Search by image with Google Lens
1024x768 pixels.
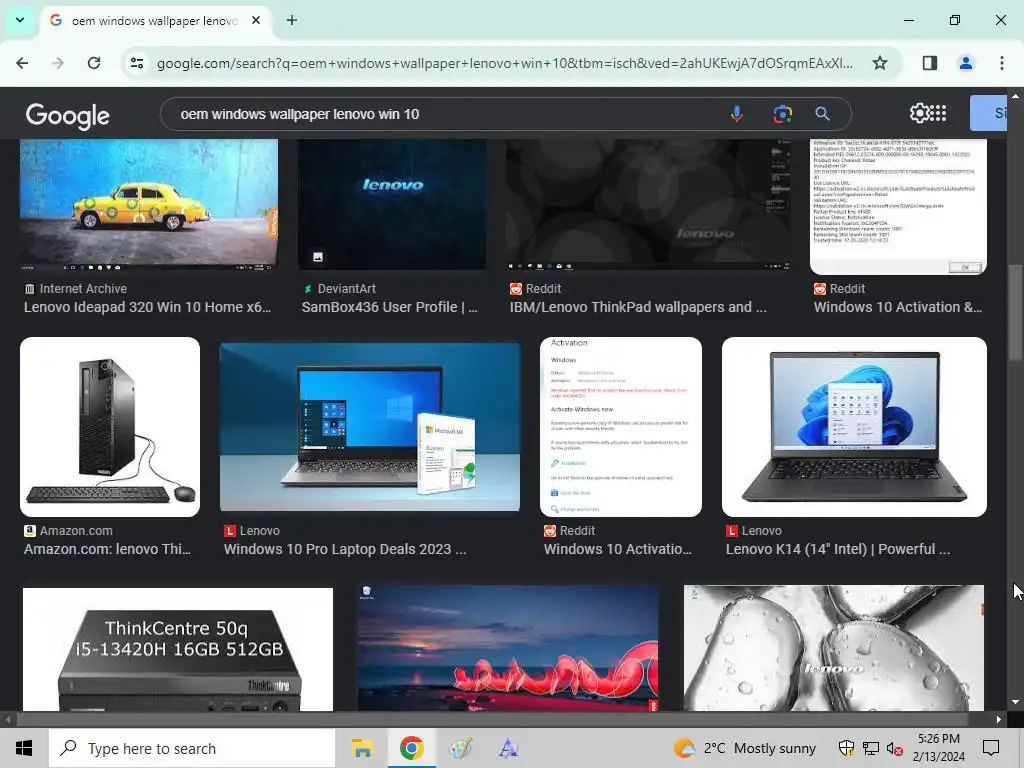(782, 114)
